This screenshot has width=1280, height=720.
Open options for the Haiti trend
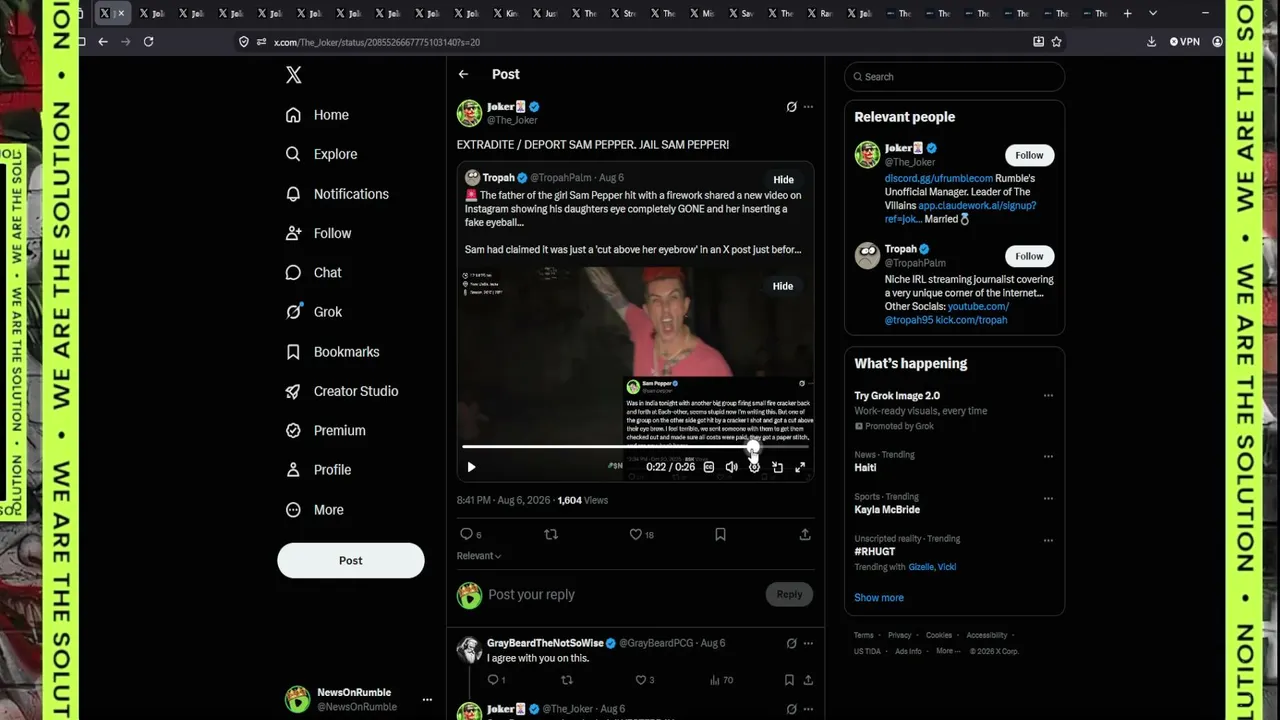pyautogui.click(x=1048, y=456)
